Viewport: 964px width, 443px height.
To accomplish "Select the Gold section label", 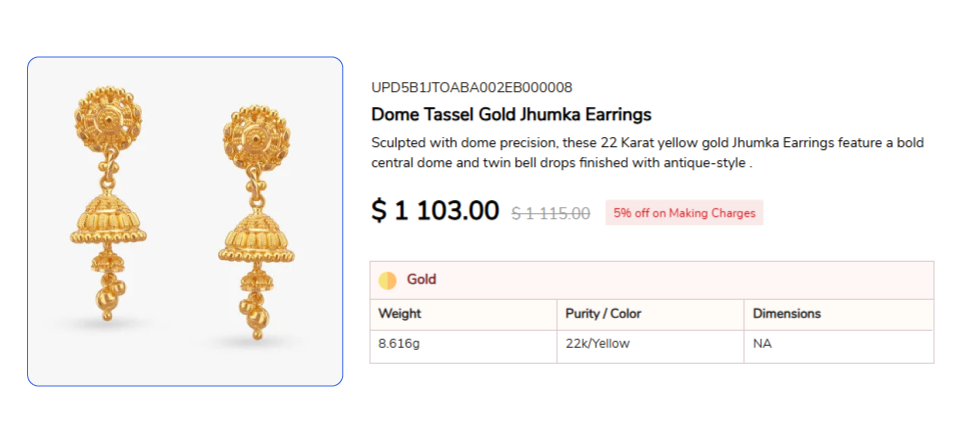I will click(421, 280).
